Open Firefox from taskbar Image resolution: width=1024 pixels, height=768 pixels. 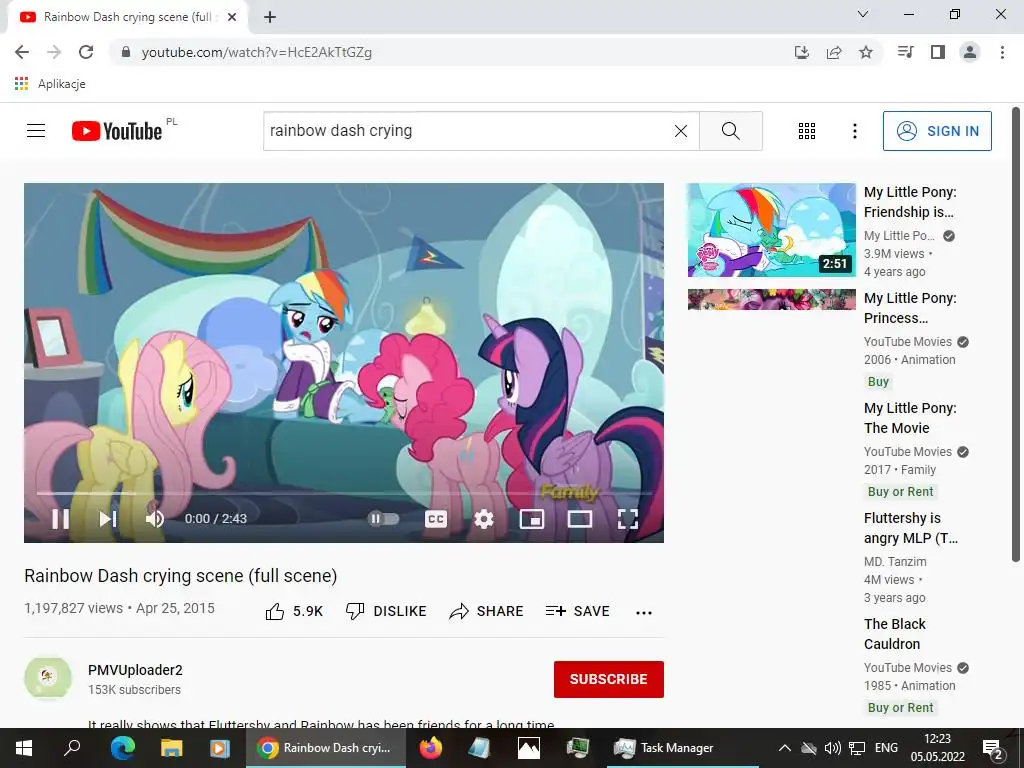(431, 748)
